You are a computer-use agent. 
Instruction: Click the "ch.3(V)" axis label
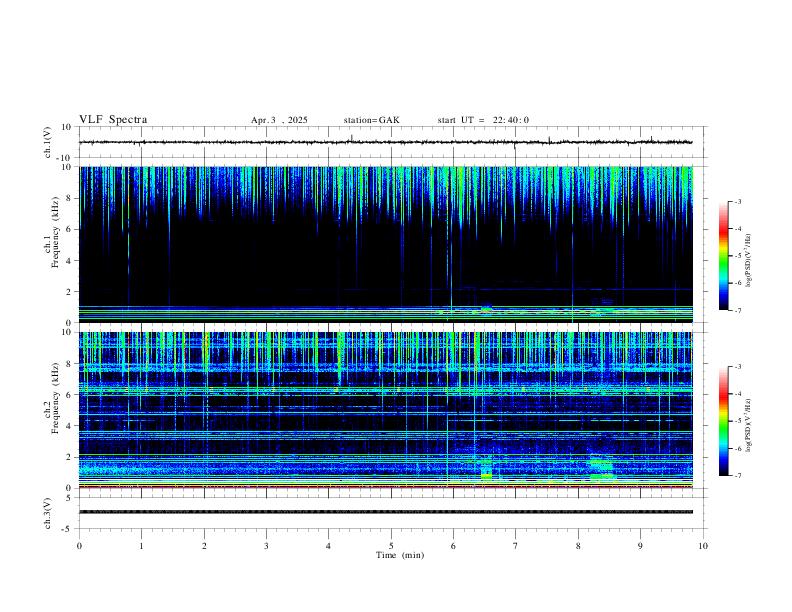click(47, 514)
